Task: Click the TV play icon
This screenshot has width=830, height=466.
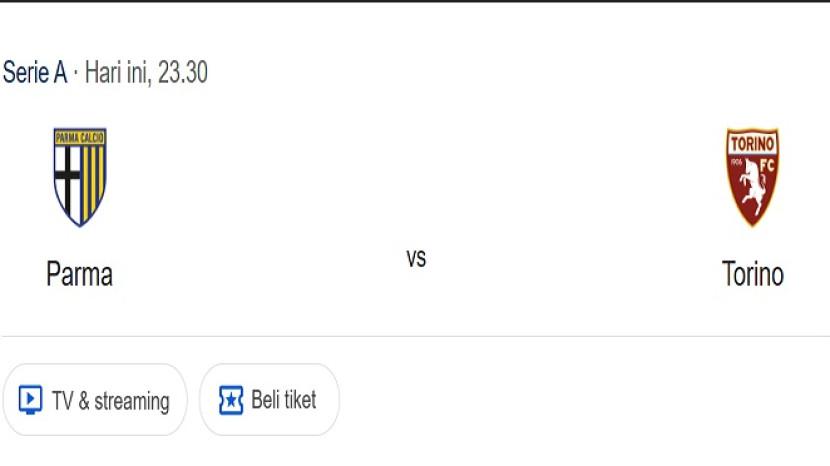Action: [30, 400]
